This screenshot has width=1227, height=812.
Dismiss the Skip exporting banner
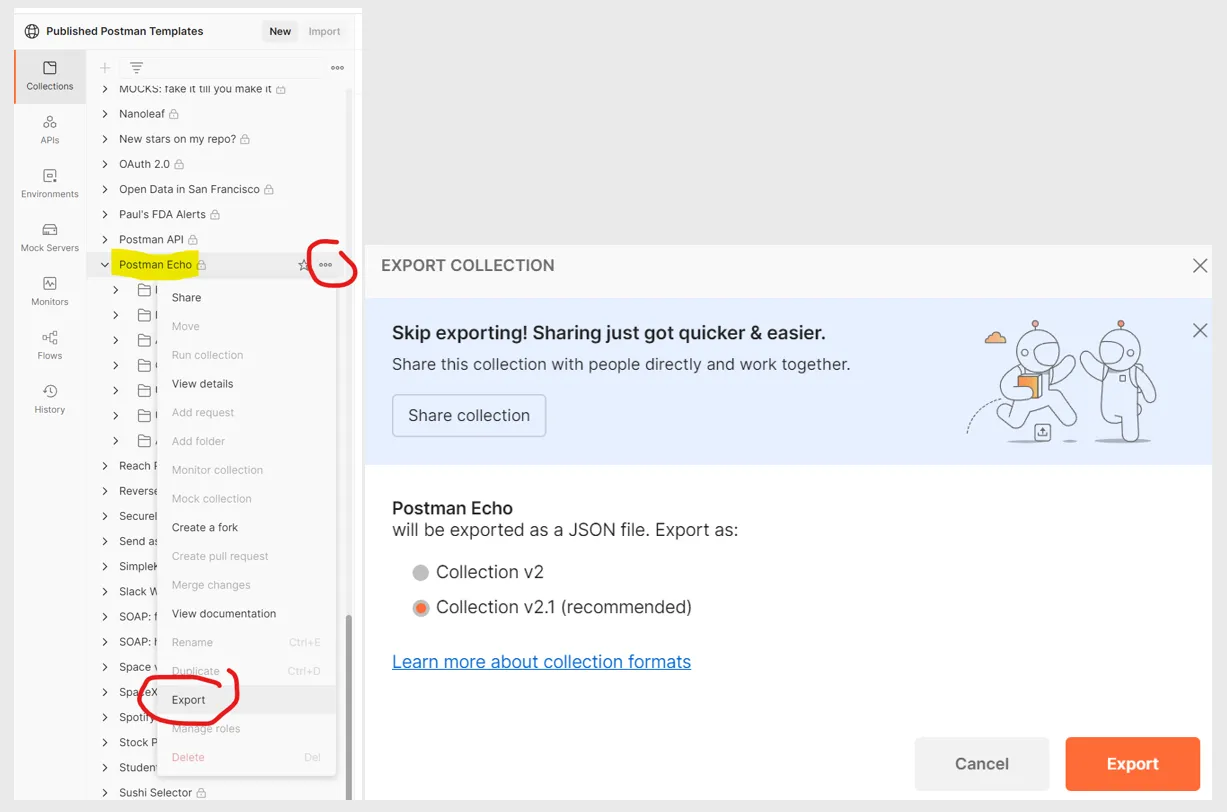1200,331
